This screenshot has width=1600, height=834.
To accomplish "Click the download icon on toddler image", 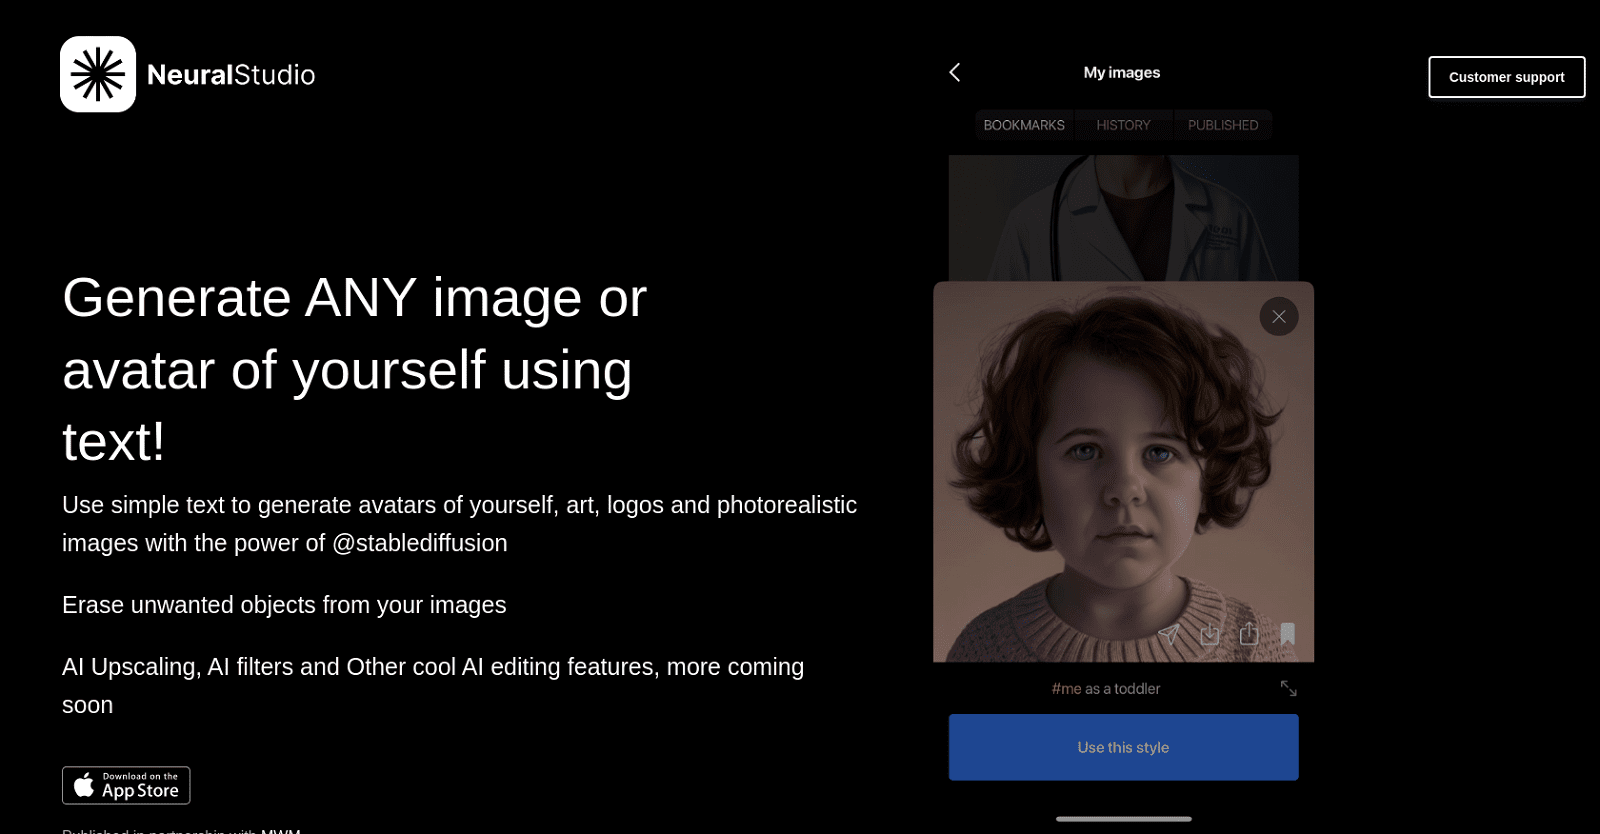I will pyautogui.click(x=1210, y=634).
